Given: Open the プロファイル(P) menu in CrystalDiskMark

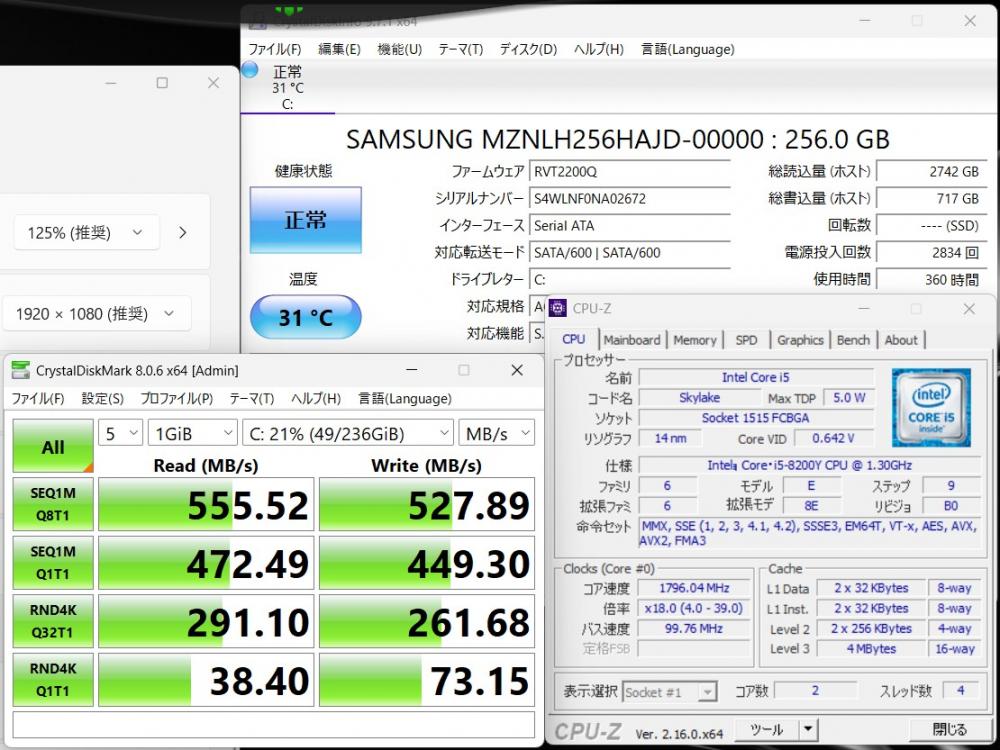Looking at the screenshot, I should (x=176, y=398).
